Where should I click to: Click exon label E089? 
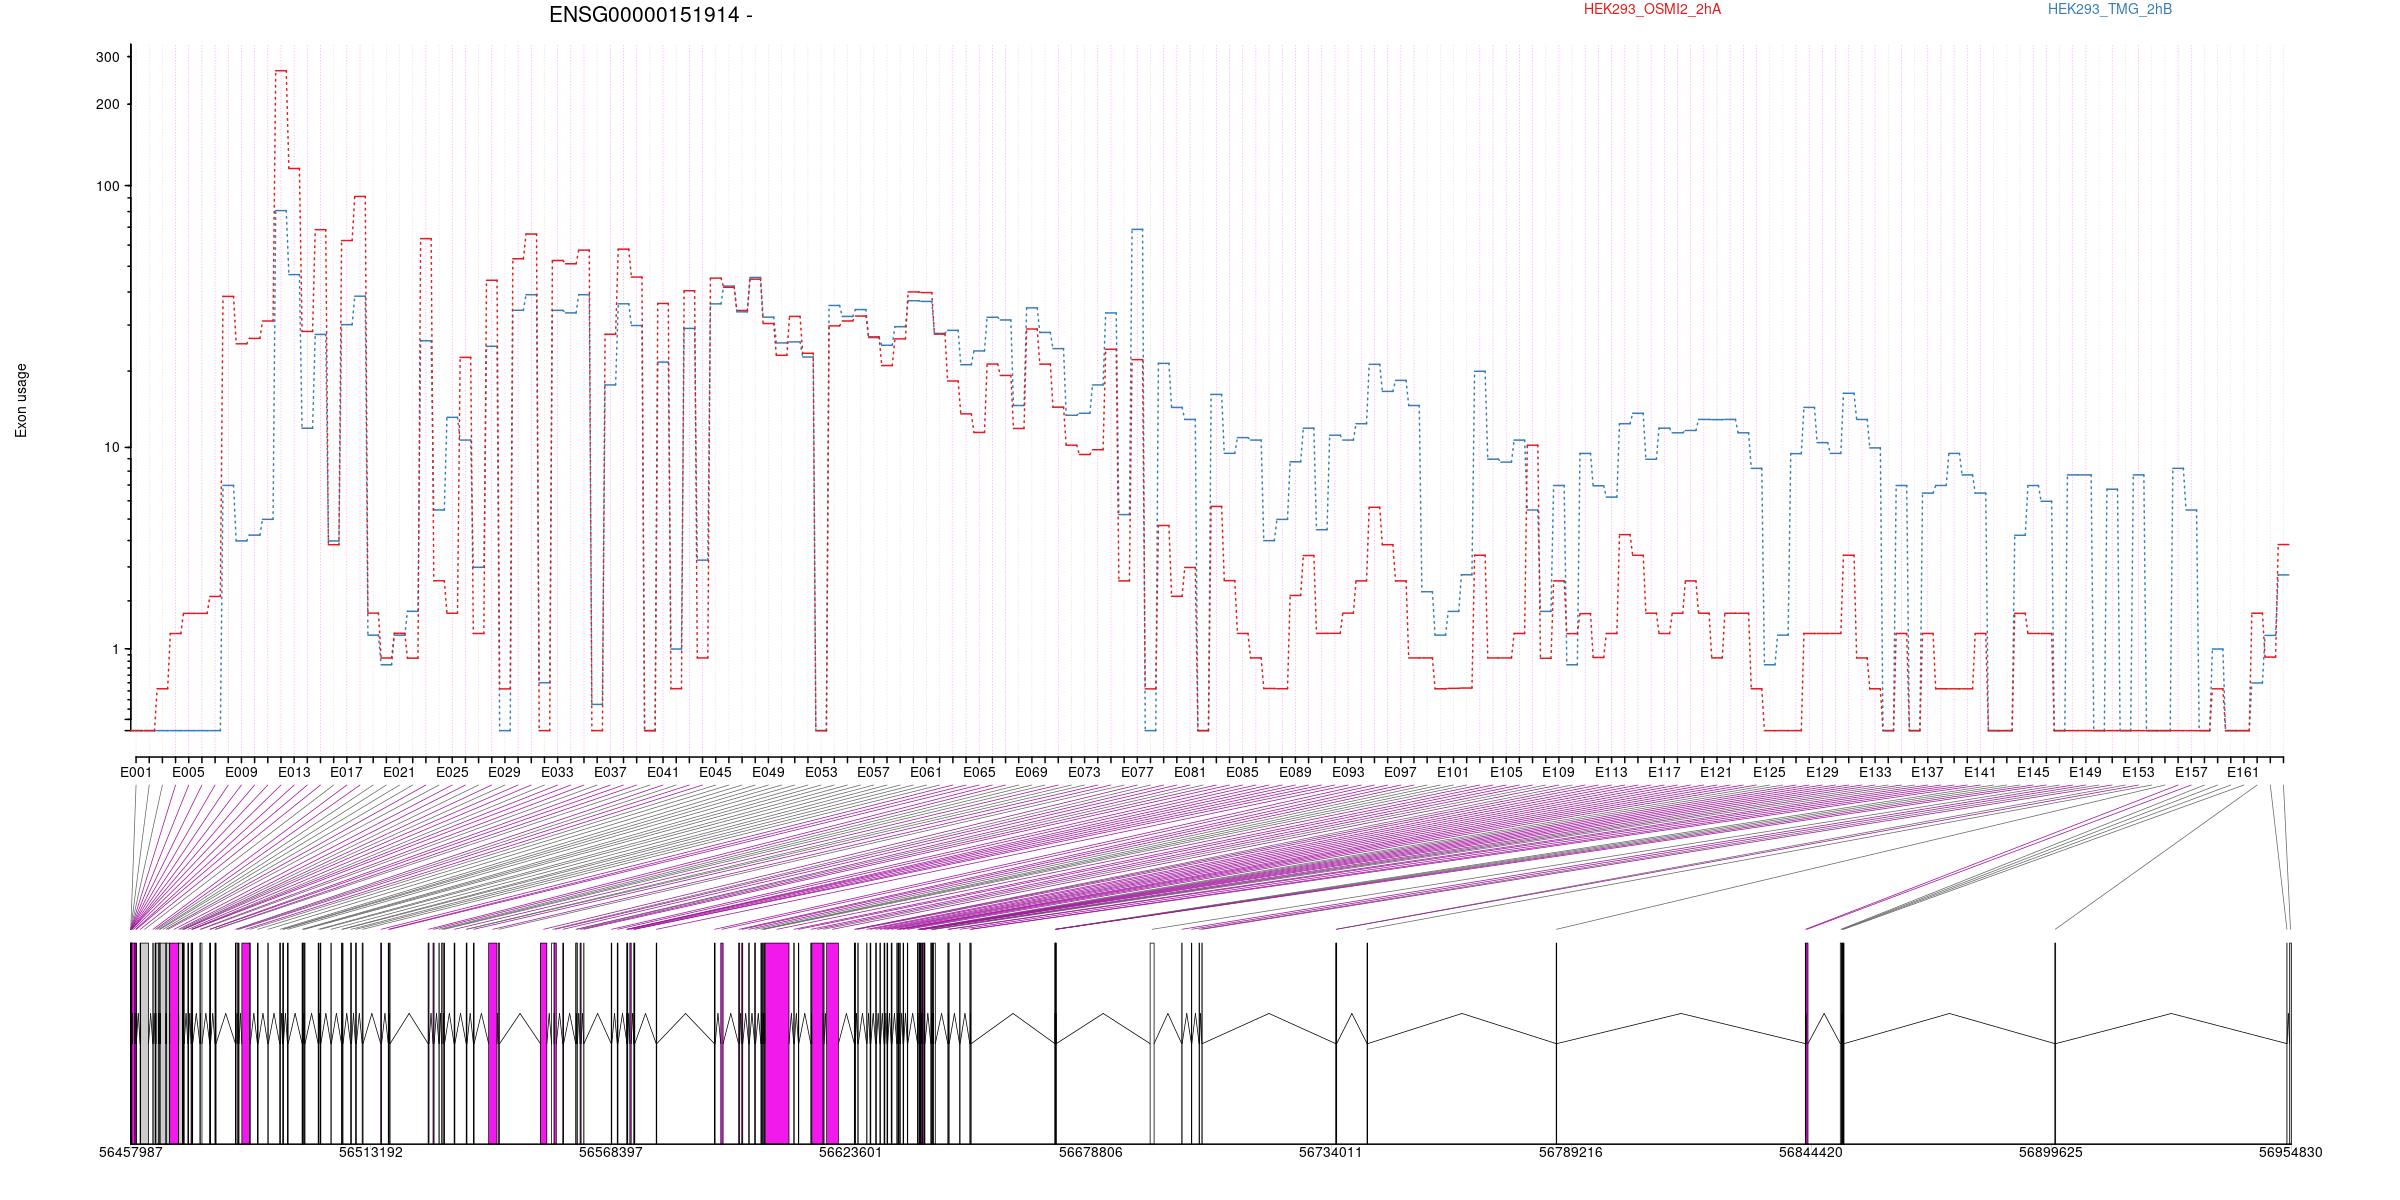pos(1295,772)
